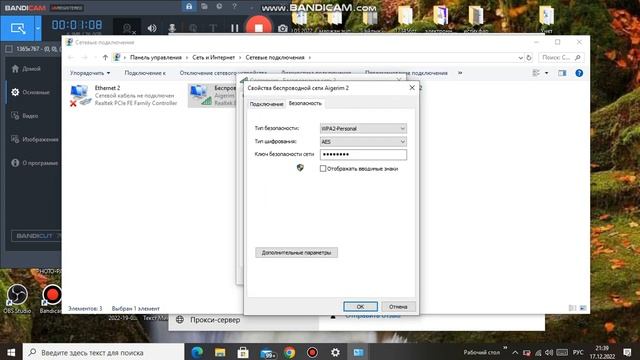The width and height of the screenshot is (640, 360).
Task: Click the Network Connections search box
Action: tap(561, 58)
